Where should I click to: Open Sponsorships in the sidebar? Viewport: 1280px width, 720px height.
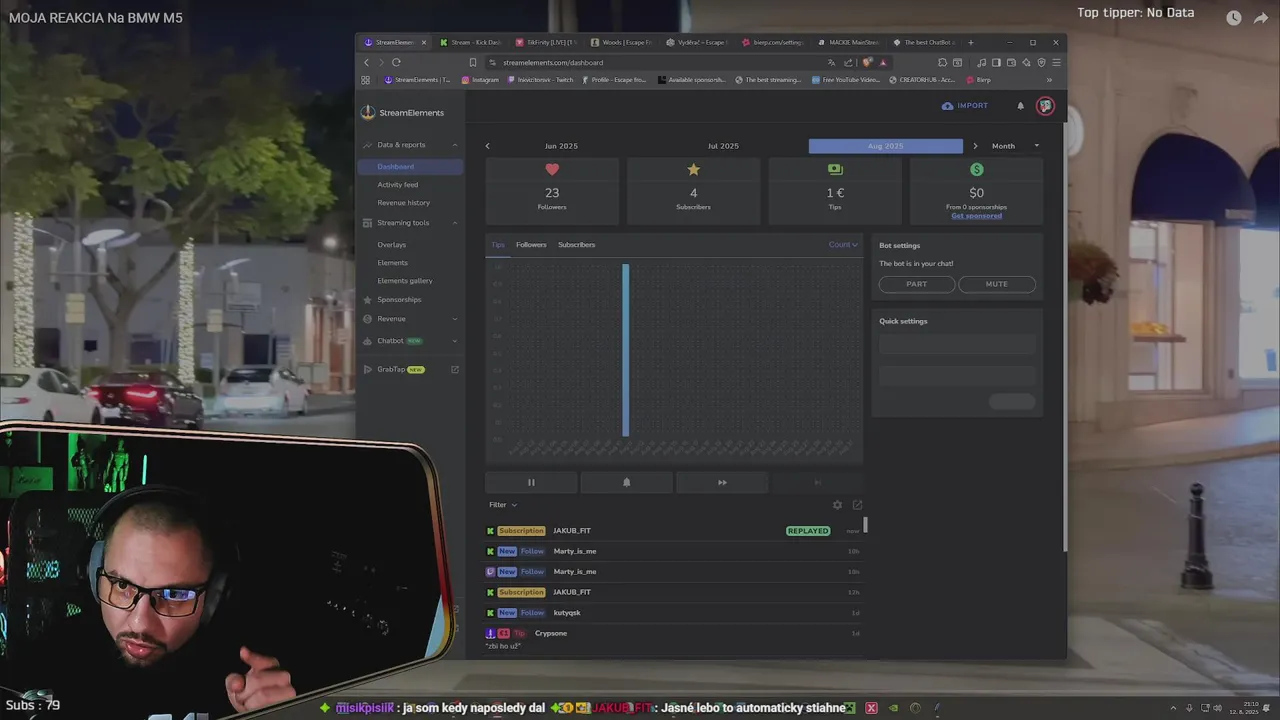pyautogui.click(x=399, y=300)
